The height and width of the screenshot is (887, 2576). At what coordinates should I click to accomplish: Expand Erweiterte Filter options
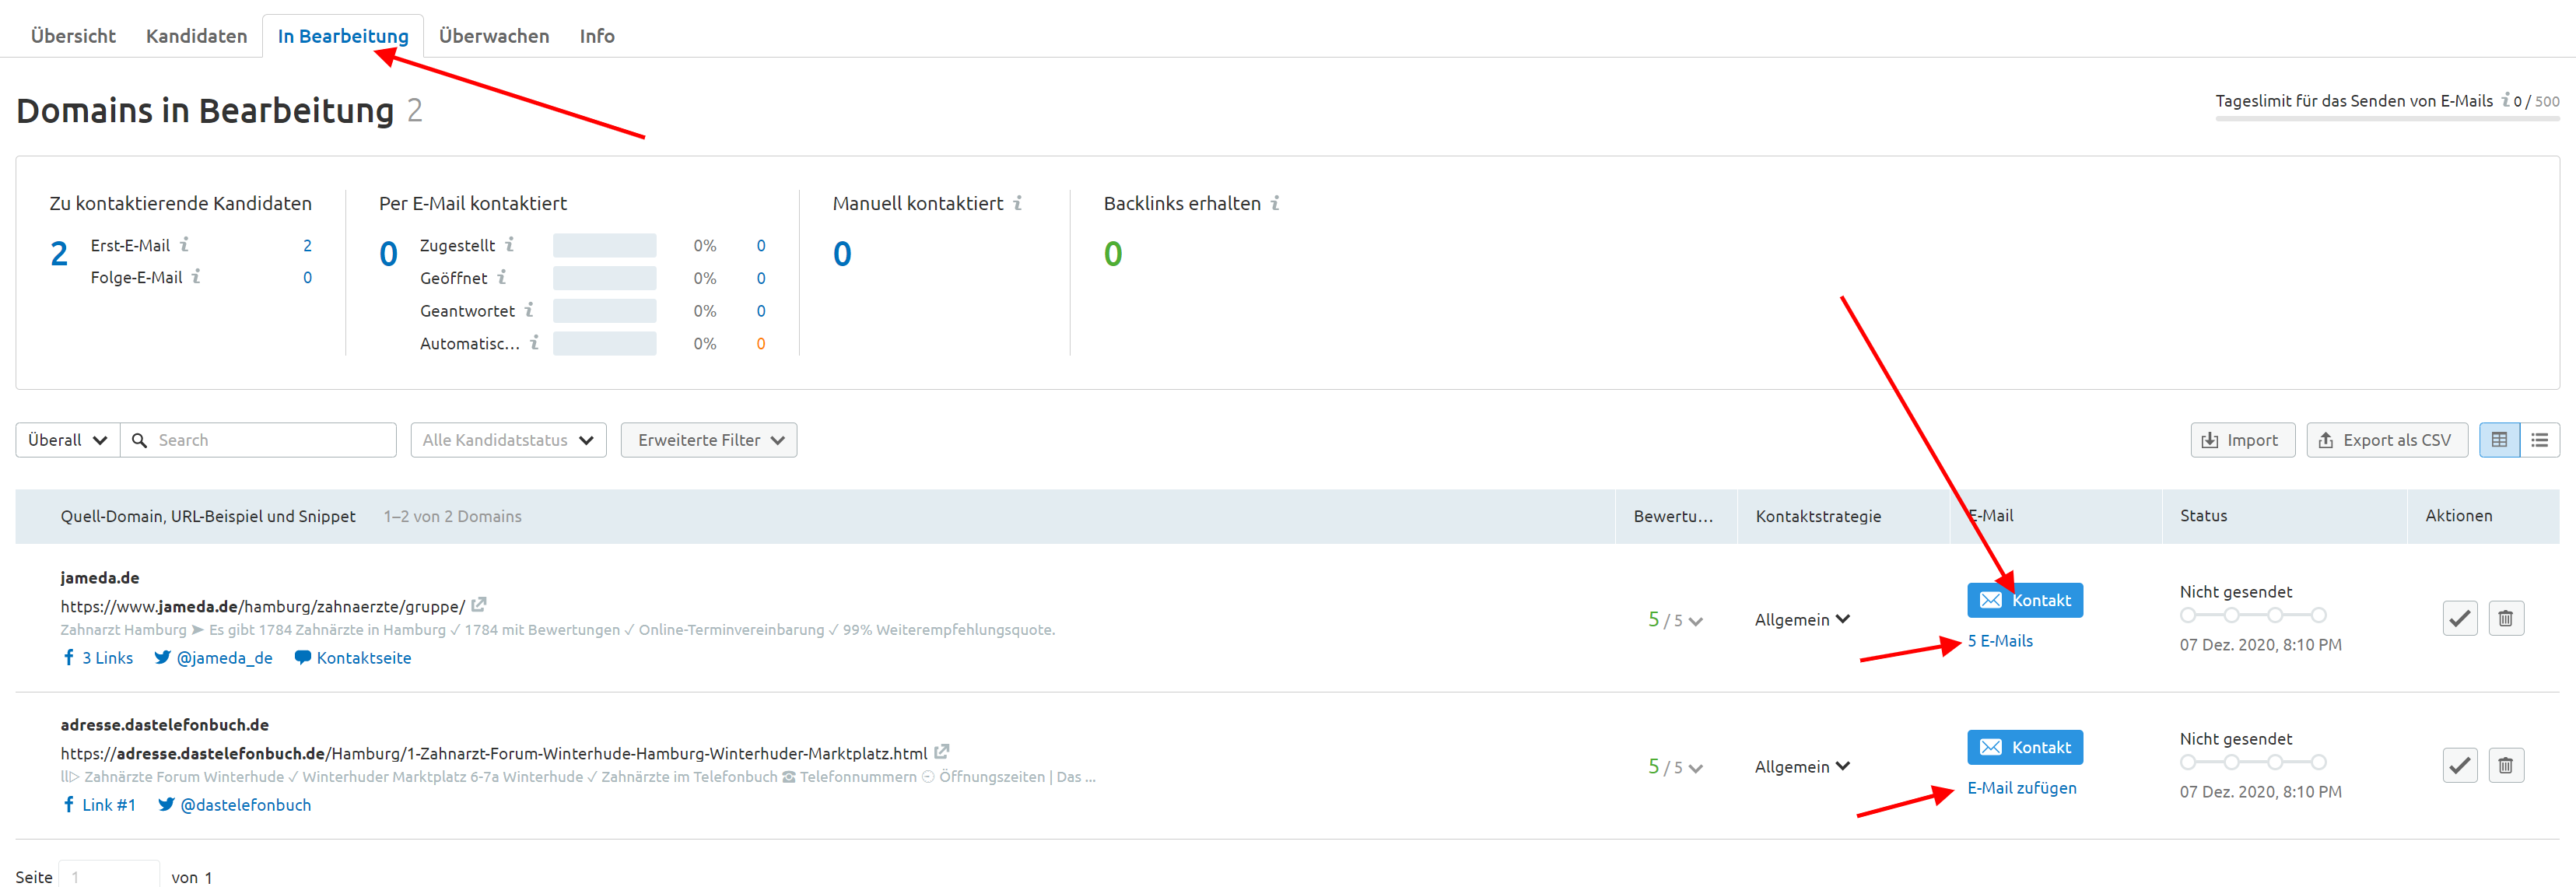pyautogui.click(x=709, y=440)
